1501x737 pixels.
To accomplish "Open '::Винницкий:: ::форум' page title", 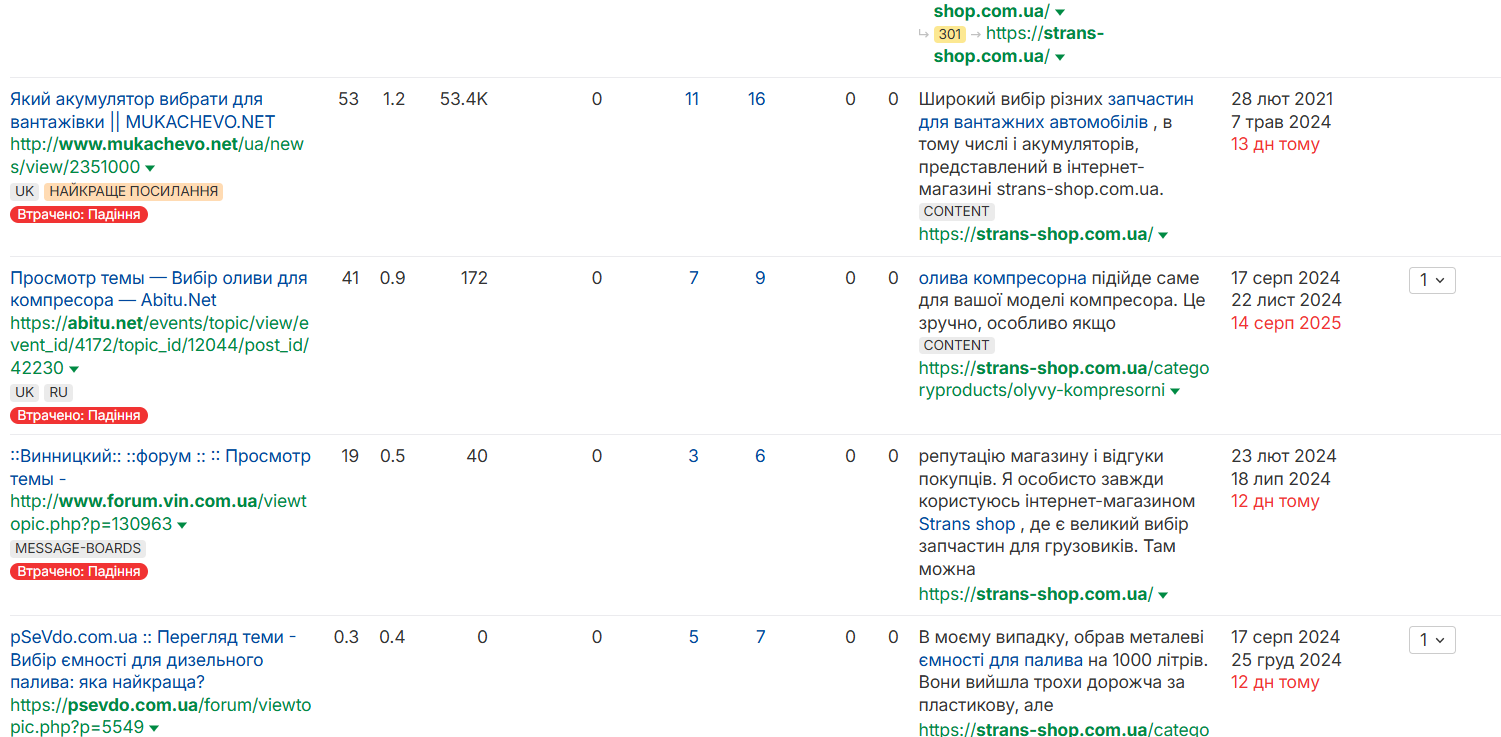I will 160,467.
